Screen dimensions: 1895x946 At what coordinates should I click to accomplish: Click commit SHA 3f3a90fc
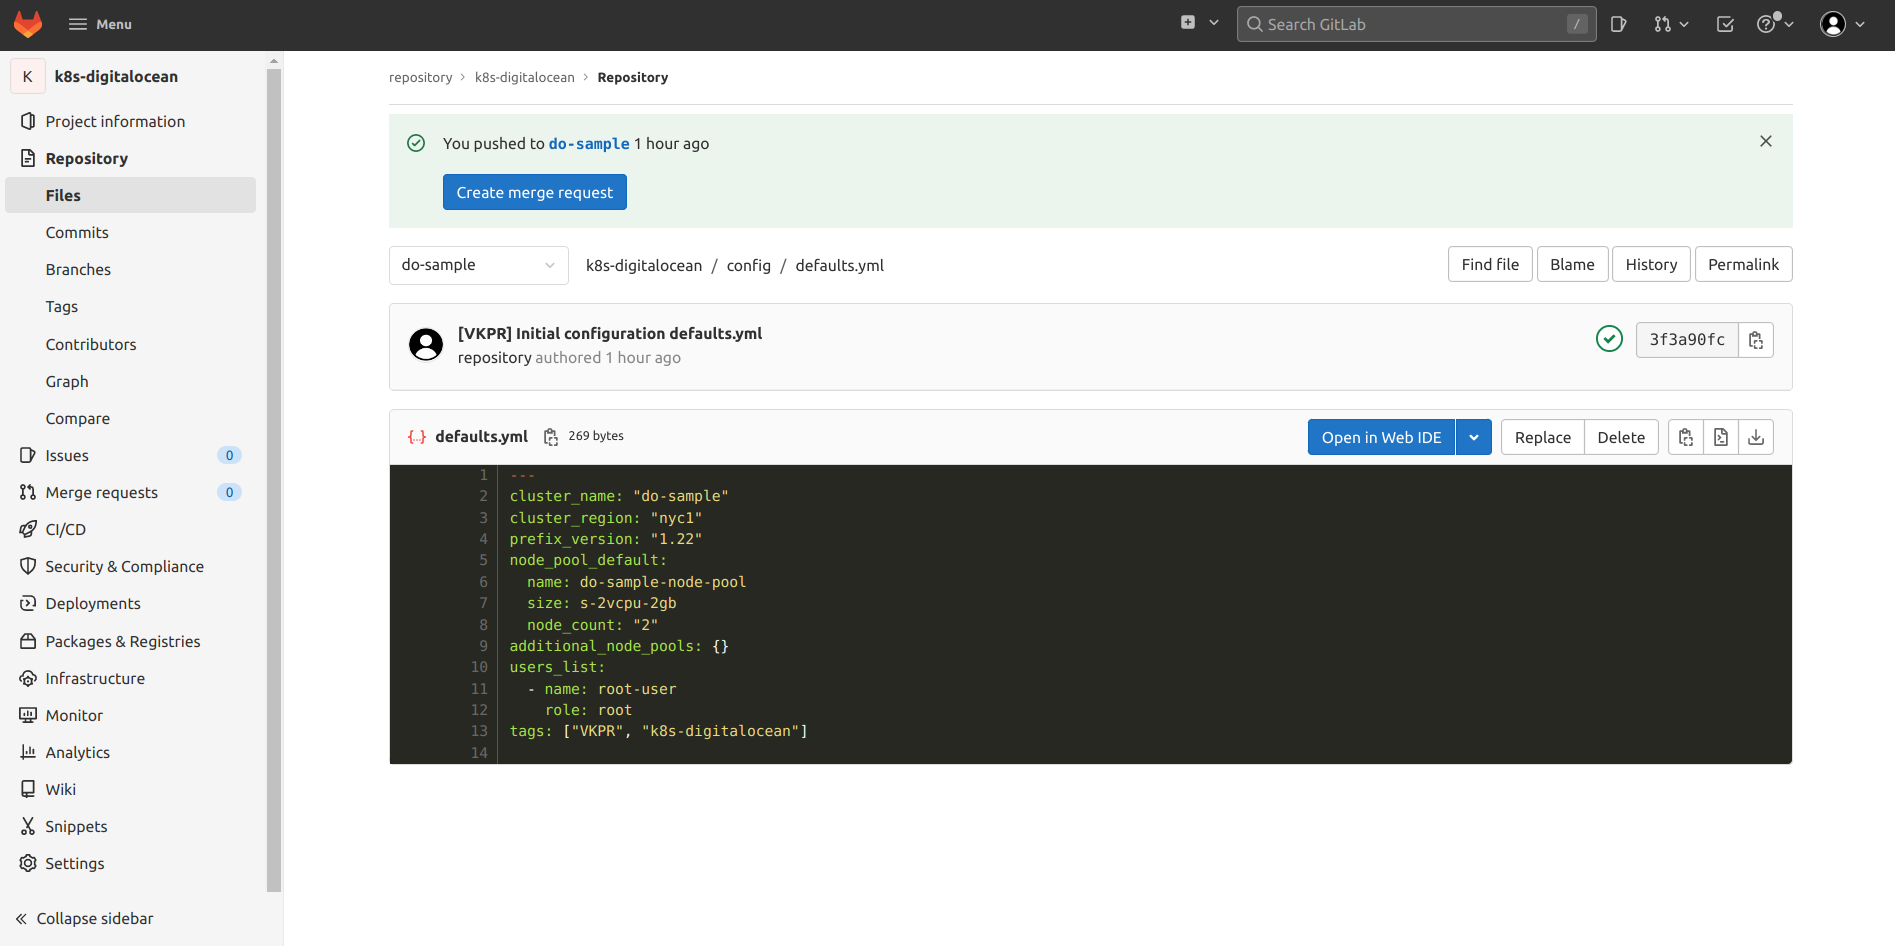[x=1687, y=340]
